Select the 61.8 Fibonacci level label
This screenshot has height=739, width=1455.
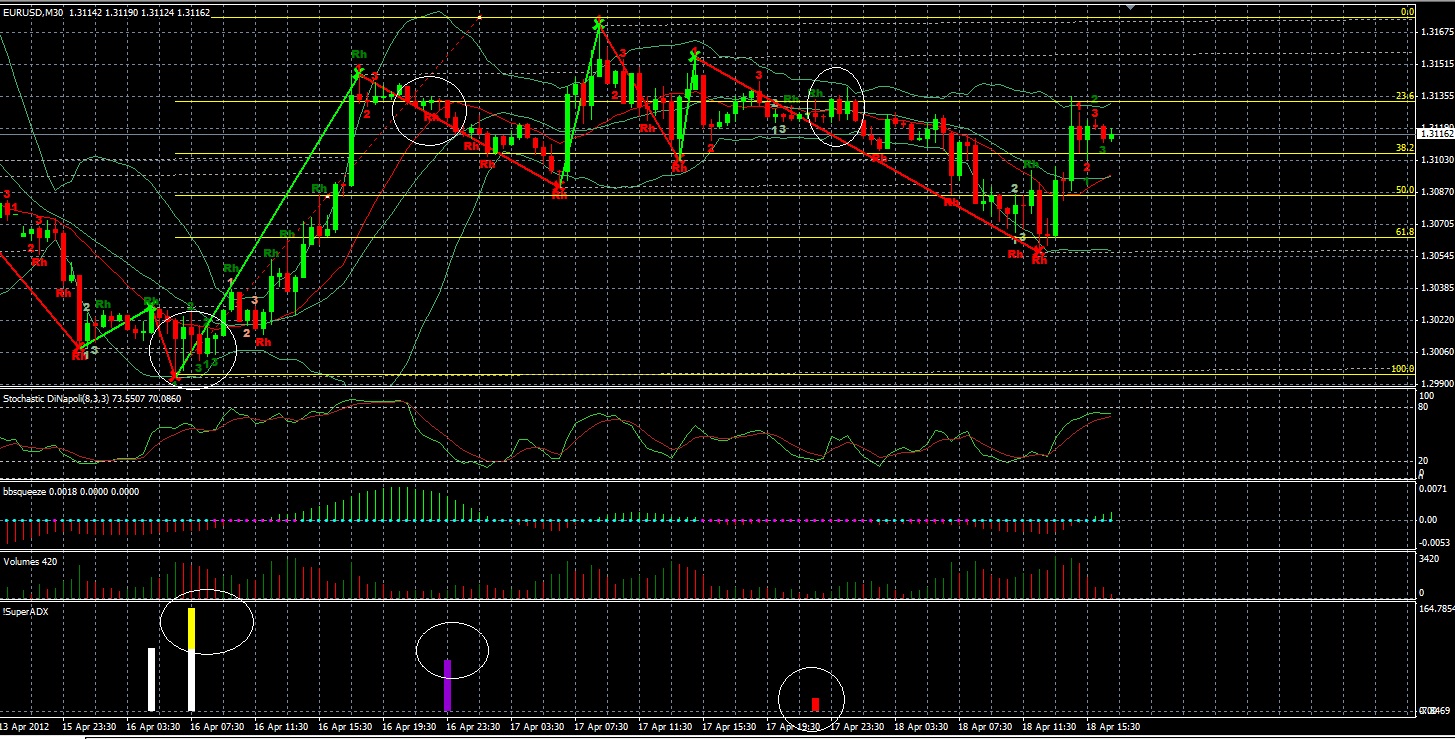click(1405, 232)
